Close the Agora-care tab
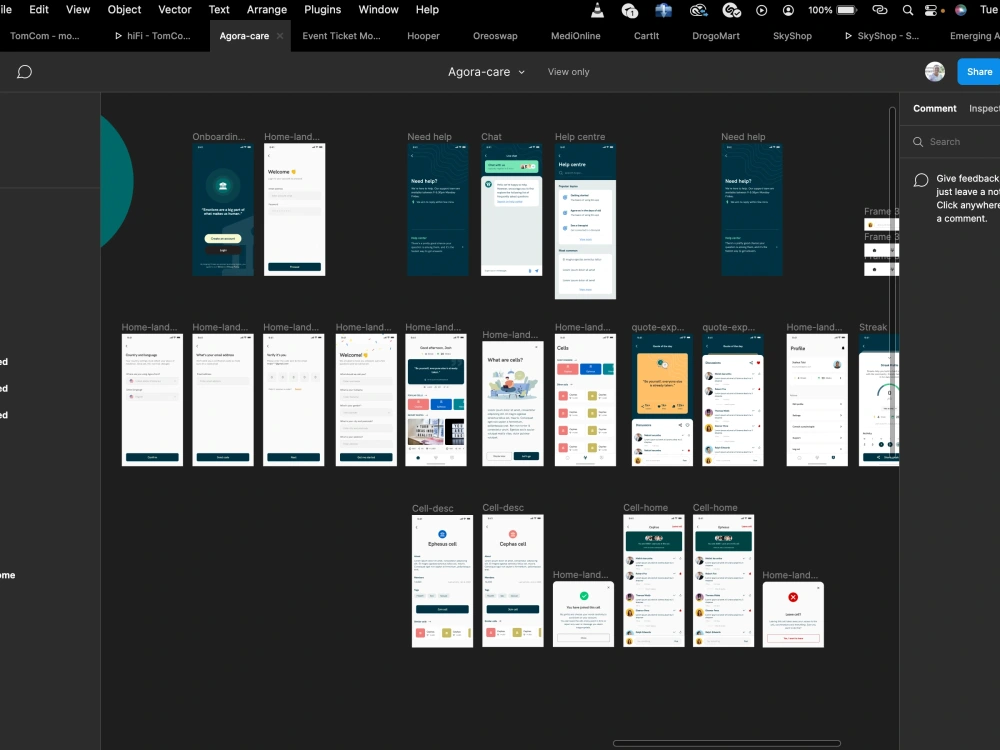 click(280, 36)
